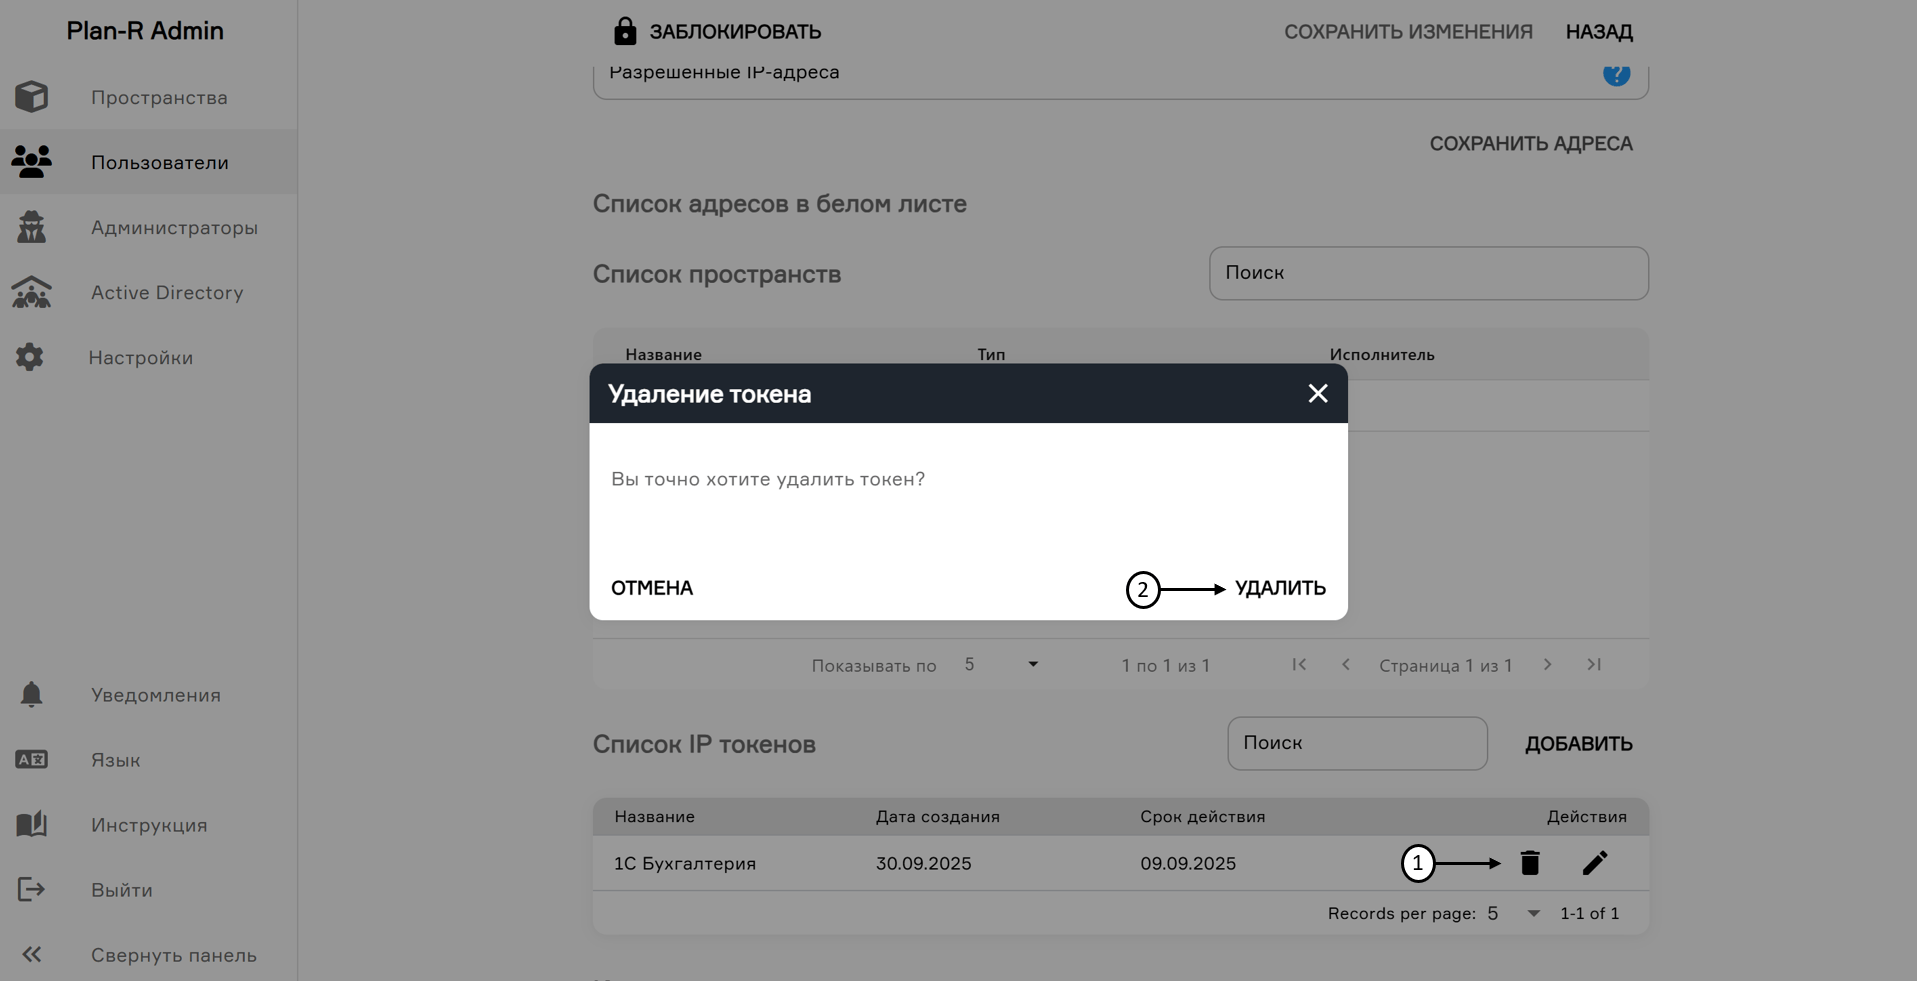Switch to the Язык section

coord(31,760)
